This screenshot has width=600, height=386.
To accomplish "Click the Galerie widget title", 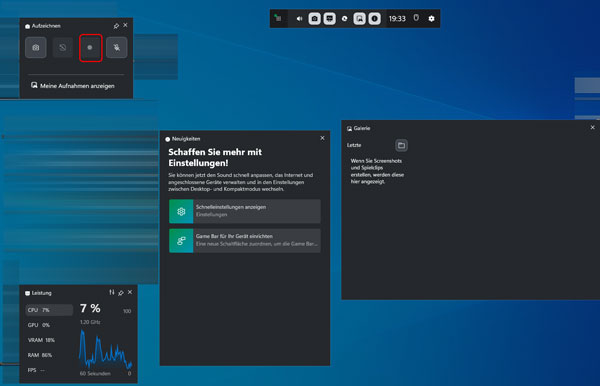I will (362, 128).
